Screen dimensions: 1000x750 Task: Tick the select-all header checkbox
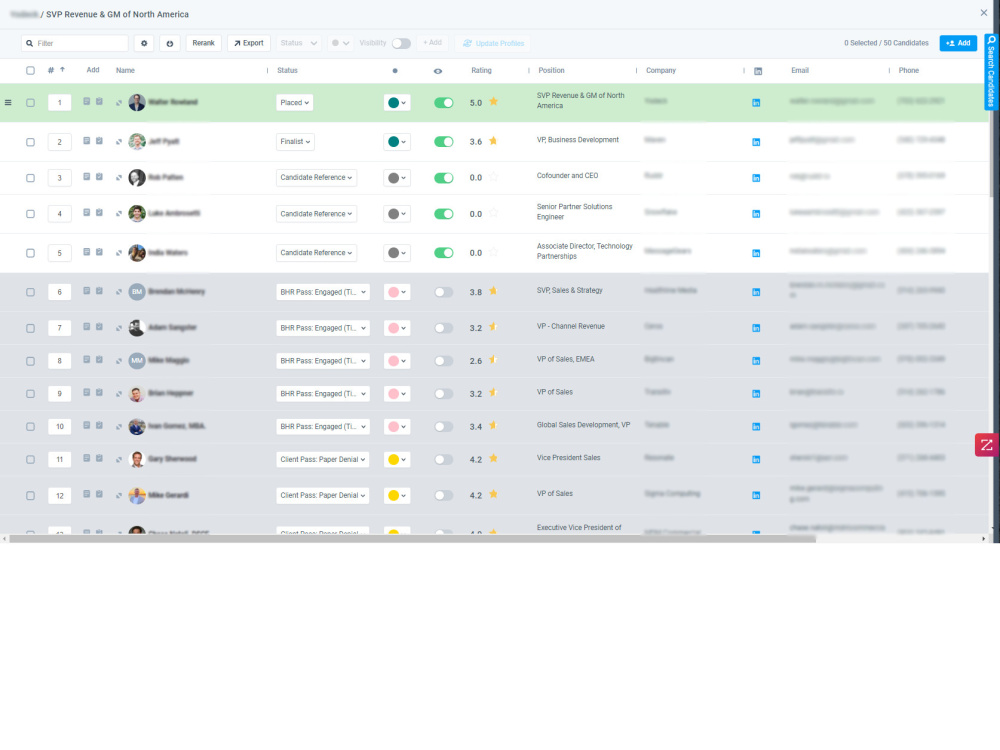pos(30,71)
